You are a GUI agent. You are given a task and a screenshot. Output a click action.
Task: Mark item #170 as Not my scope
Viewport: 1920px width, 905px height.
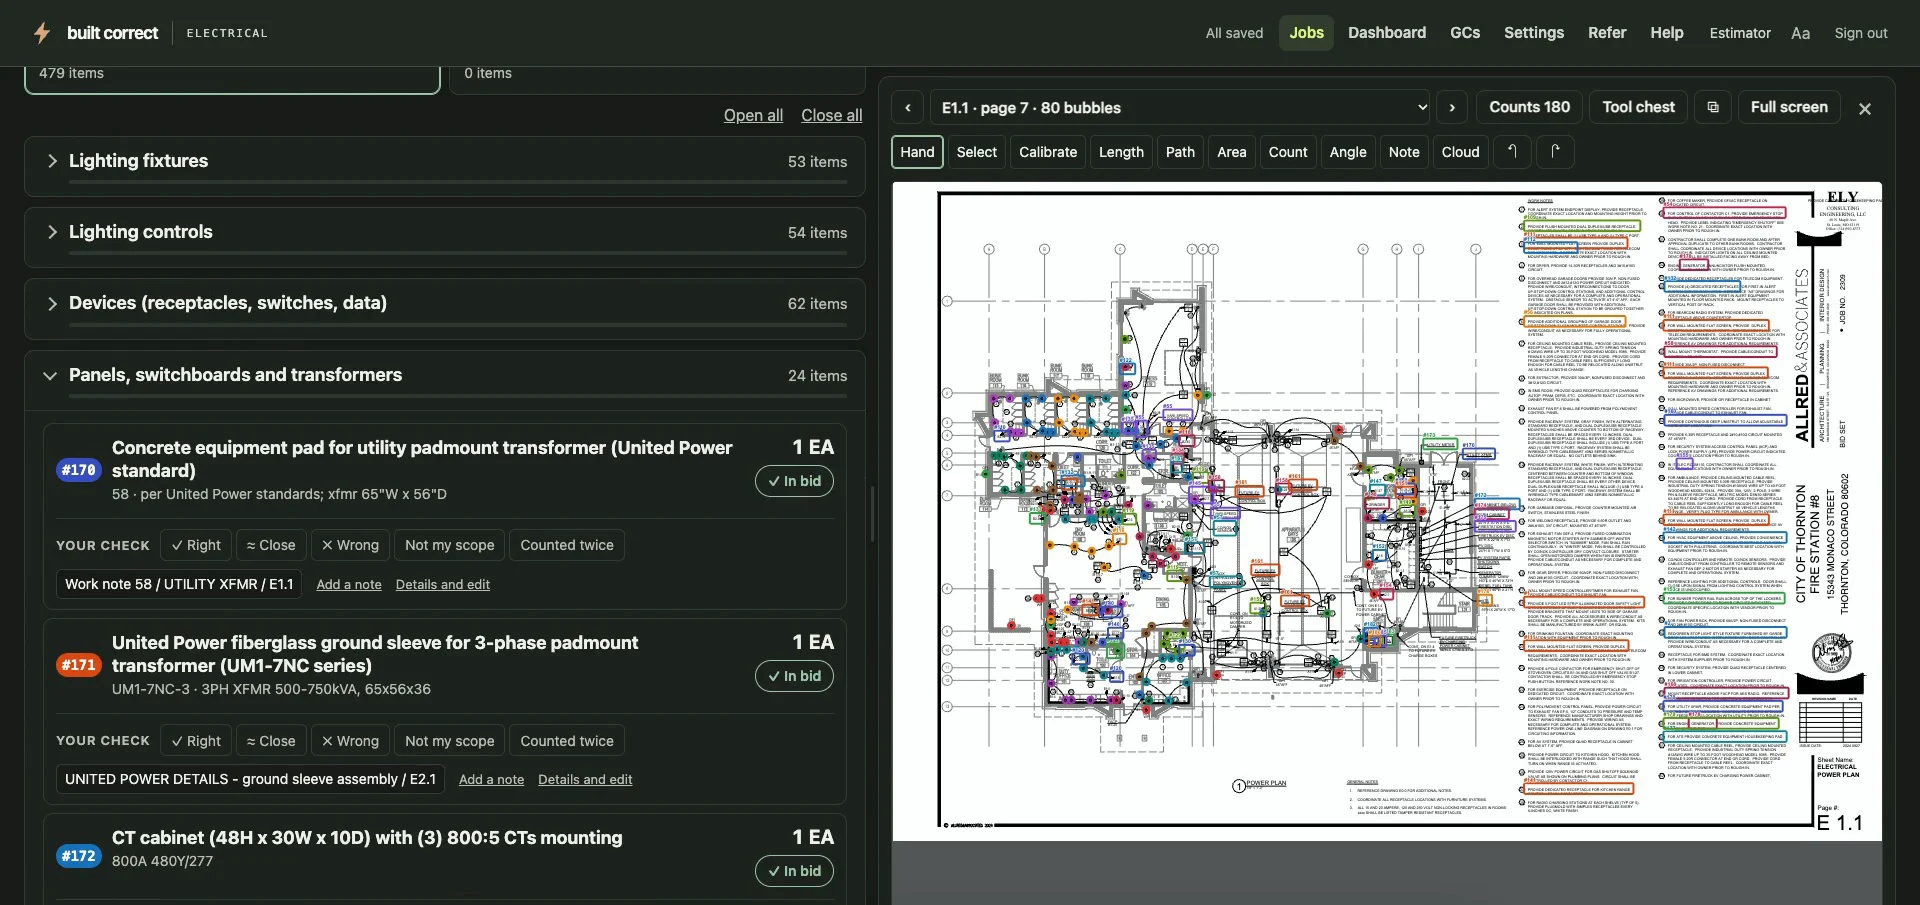[x=450, y=545]
